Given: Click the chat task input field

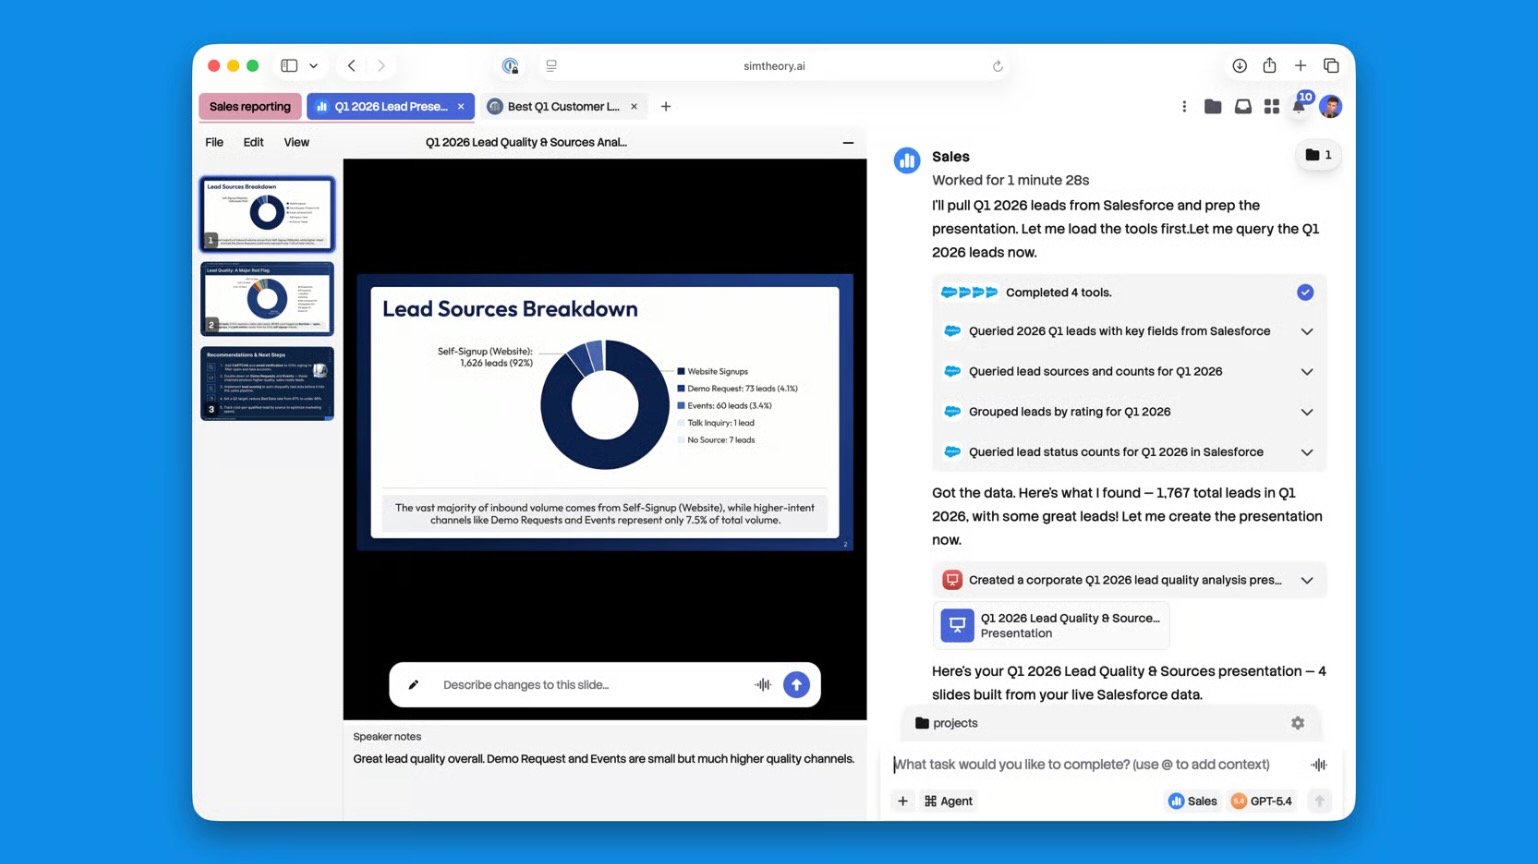Looking at the screenshot, I should click(x=1090, y=765).
